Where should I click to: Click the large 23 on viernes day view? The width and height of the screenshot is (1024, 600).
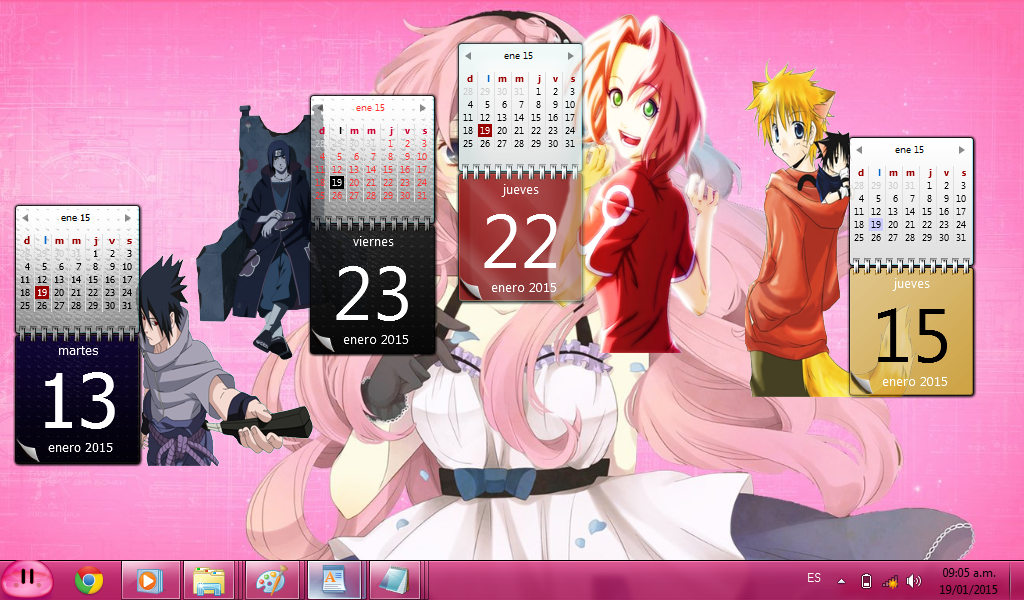(x=372, y=292)
